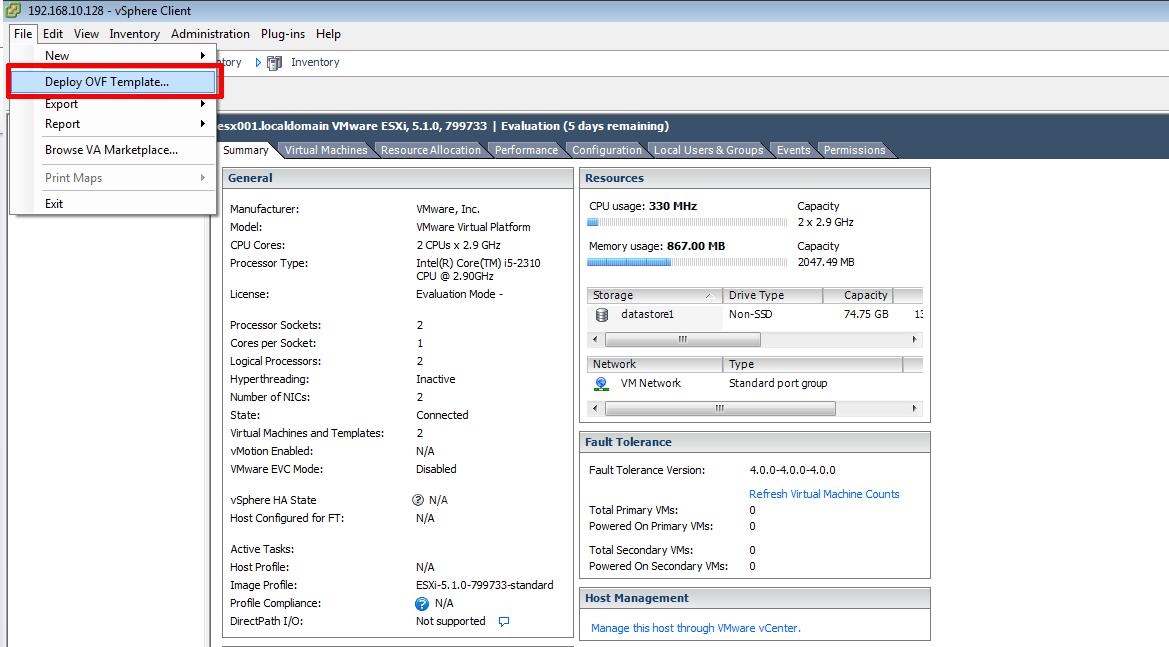The height and width of the screenshot is (647, 1169).
Task: Sort by the Type column header in Network table
Action: 813,364
